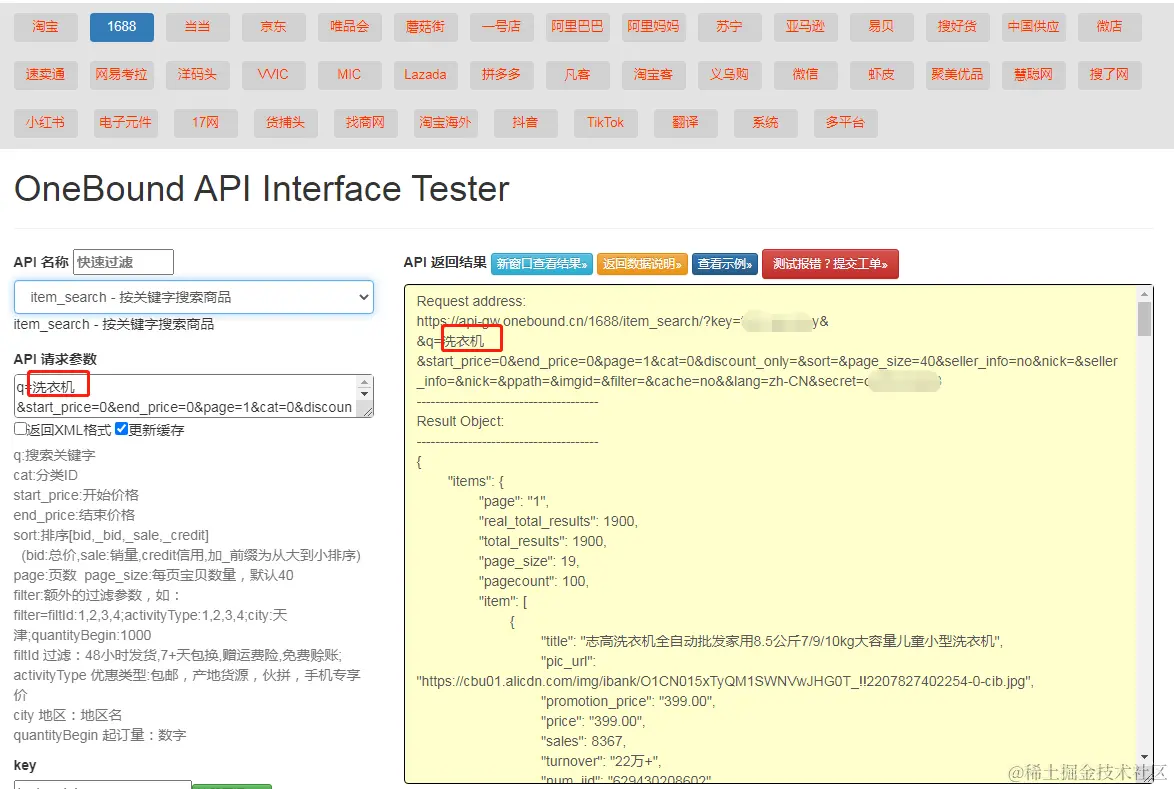Viewport: 1174px width, 789px height.
Task: Switch to the 唯品会 tab
Action: click(x=350, y=27)
